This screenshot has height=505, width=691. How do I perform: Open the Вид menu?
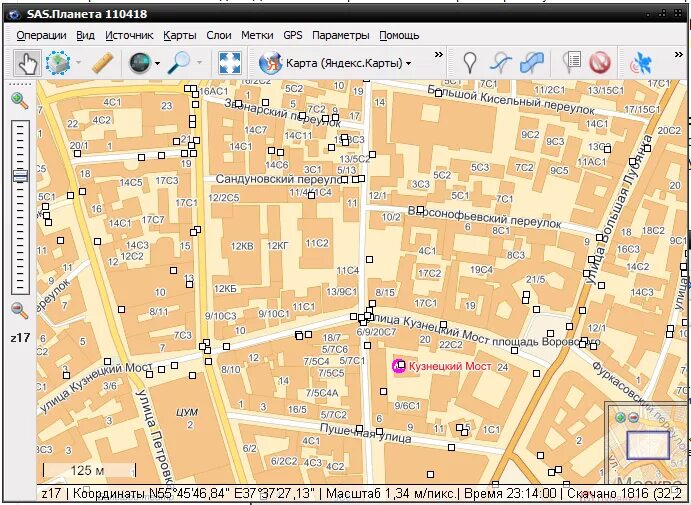(85, 35)
